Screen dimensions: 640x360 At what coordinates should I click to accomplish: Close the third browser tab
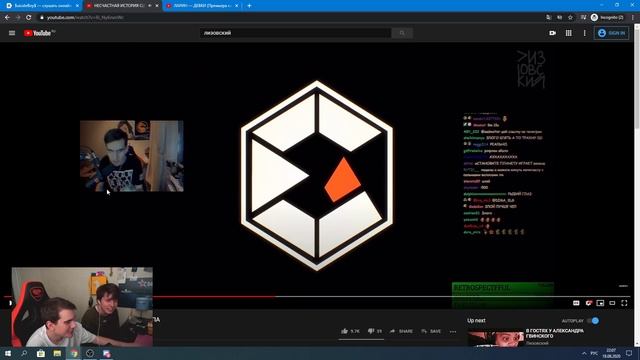(236, 6)
